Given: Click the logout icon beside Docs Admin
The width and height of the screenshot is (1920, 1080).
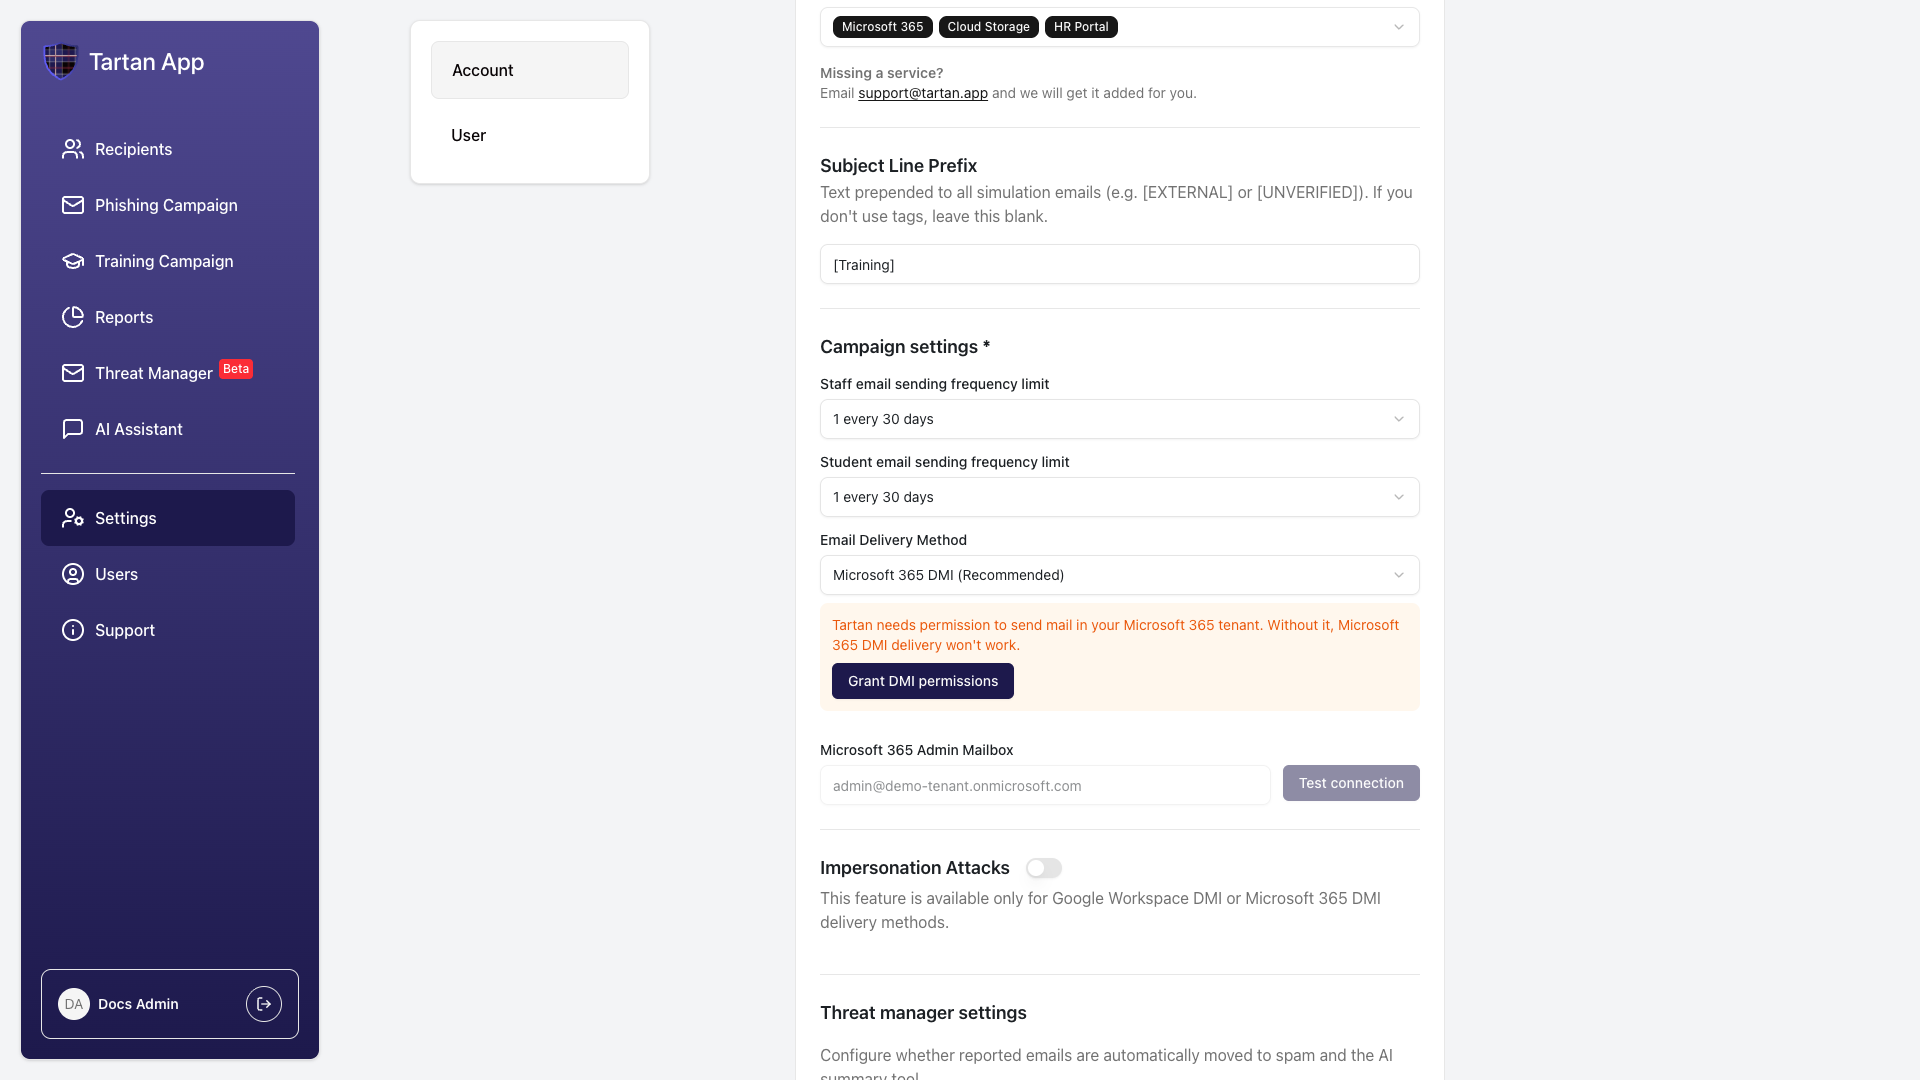Looking at the screenshot, I should 264,1004.
